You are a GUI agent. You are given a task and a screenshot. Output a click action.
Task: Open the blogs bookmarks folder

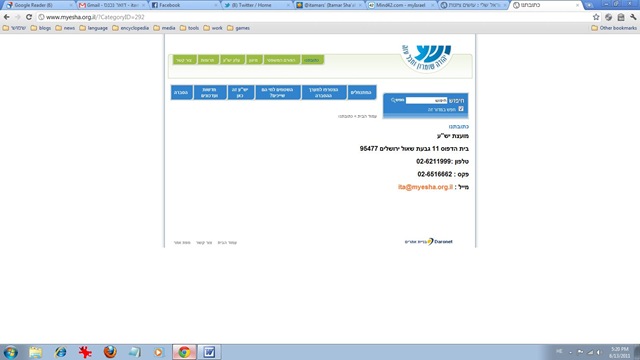tap(41, 28)
